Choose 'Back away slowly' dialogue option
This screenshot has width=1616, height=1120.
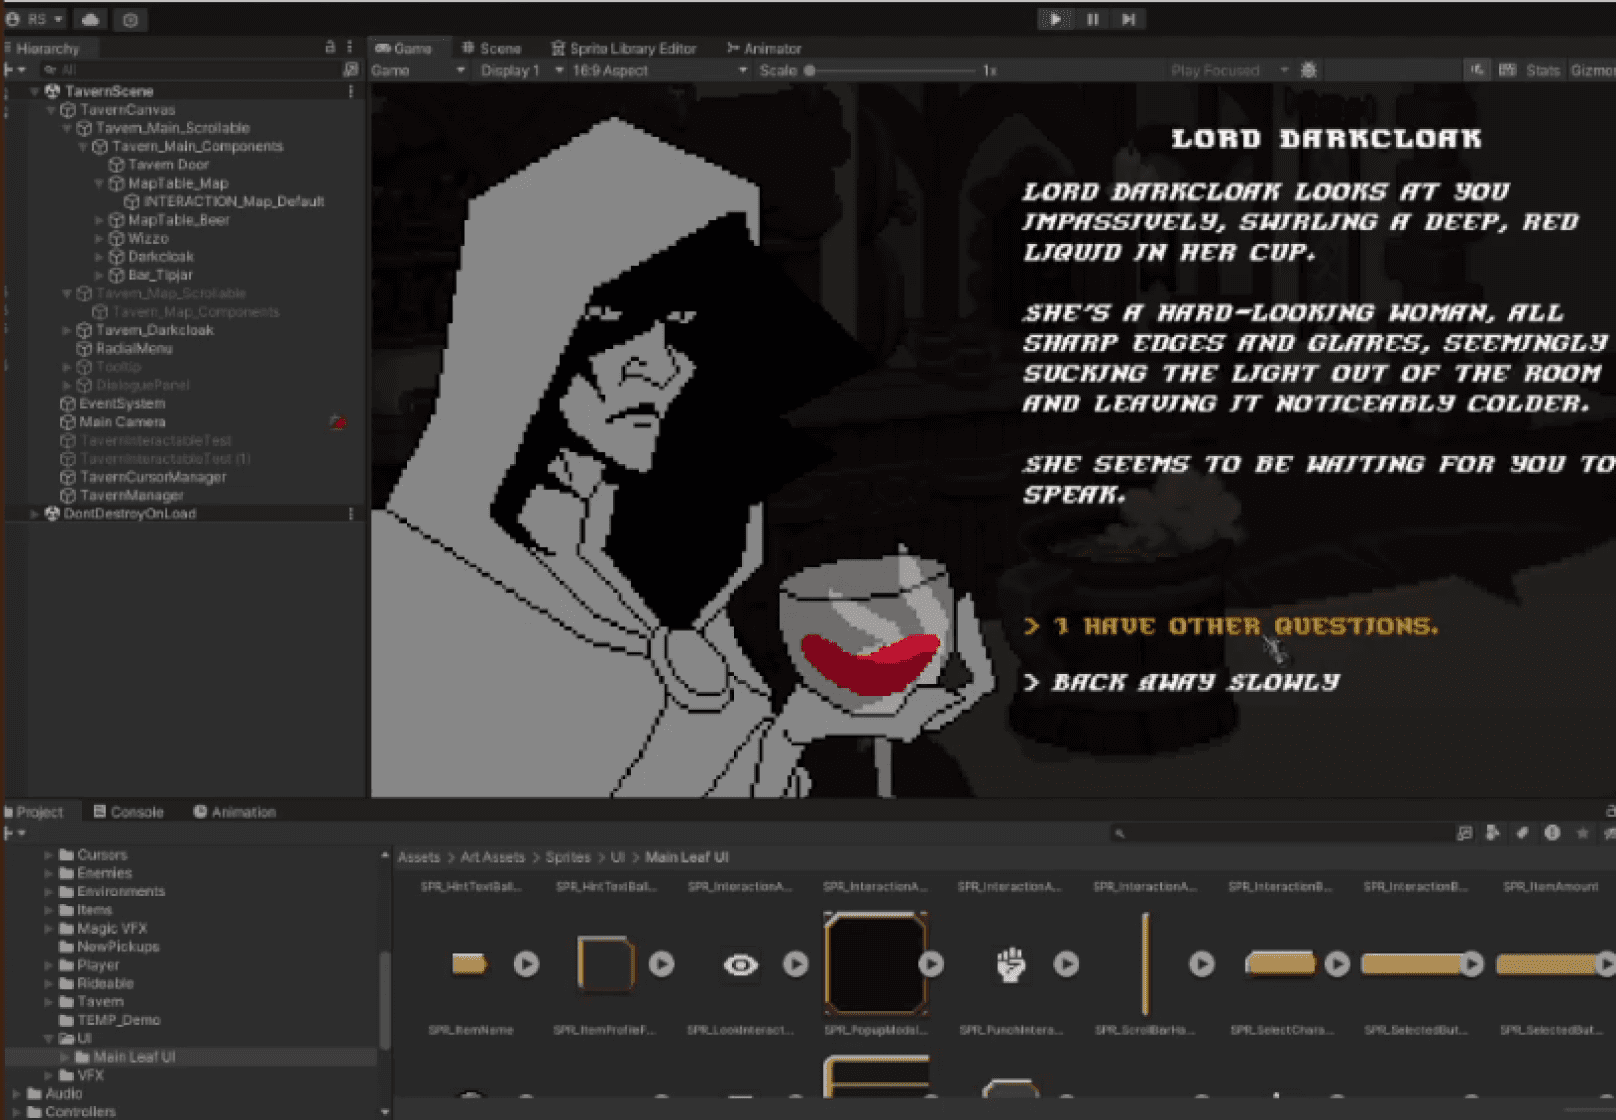click(x=1181, y=682)
